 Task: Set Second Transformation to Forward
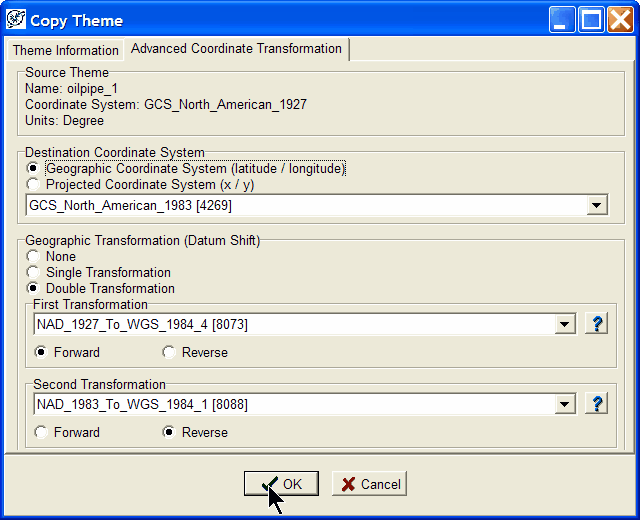[41, 432]
